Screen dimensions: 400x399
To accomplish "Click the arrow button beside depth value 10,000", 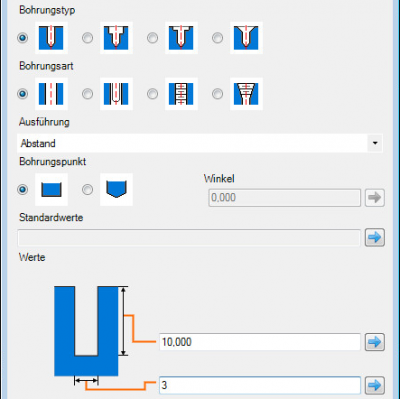I will pyautogui.click(x=375, y=342).
